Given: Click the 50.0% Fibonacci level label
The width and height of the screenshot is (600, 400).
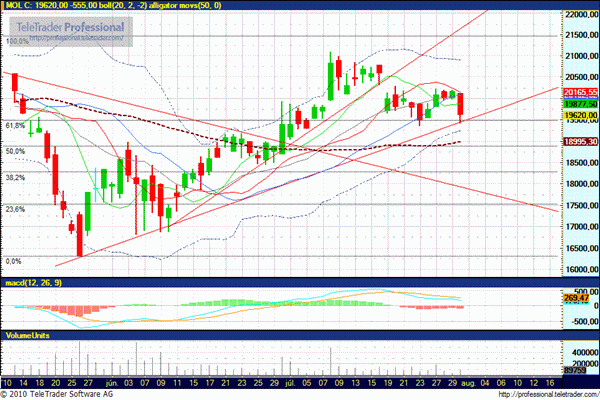Looking at the screenshot, I should [15, 151].
